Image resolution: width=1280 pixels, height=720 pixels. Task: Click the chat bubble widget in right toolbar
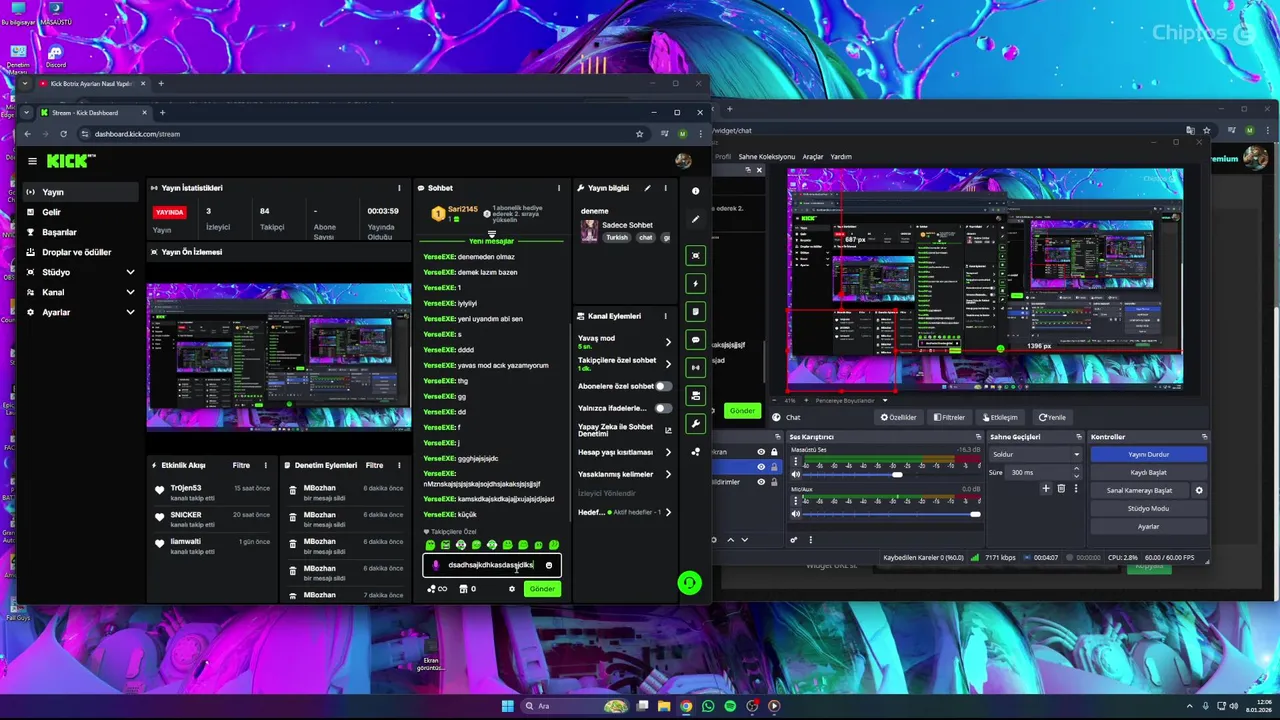(x=696, y=340)
